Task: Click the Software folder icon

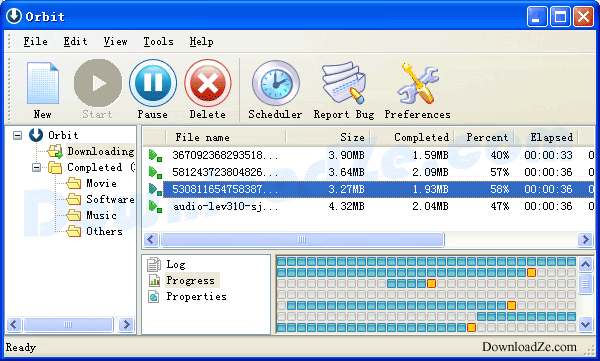Action: pos(73,199)
